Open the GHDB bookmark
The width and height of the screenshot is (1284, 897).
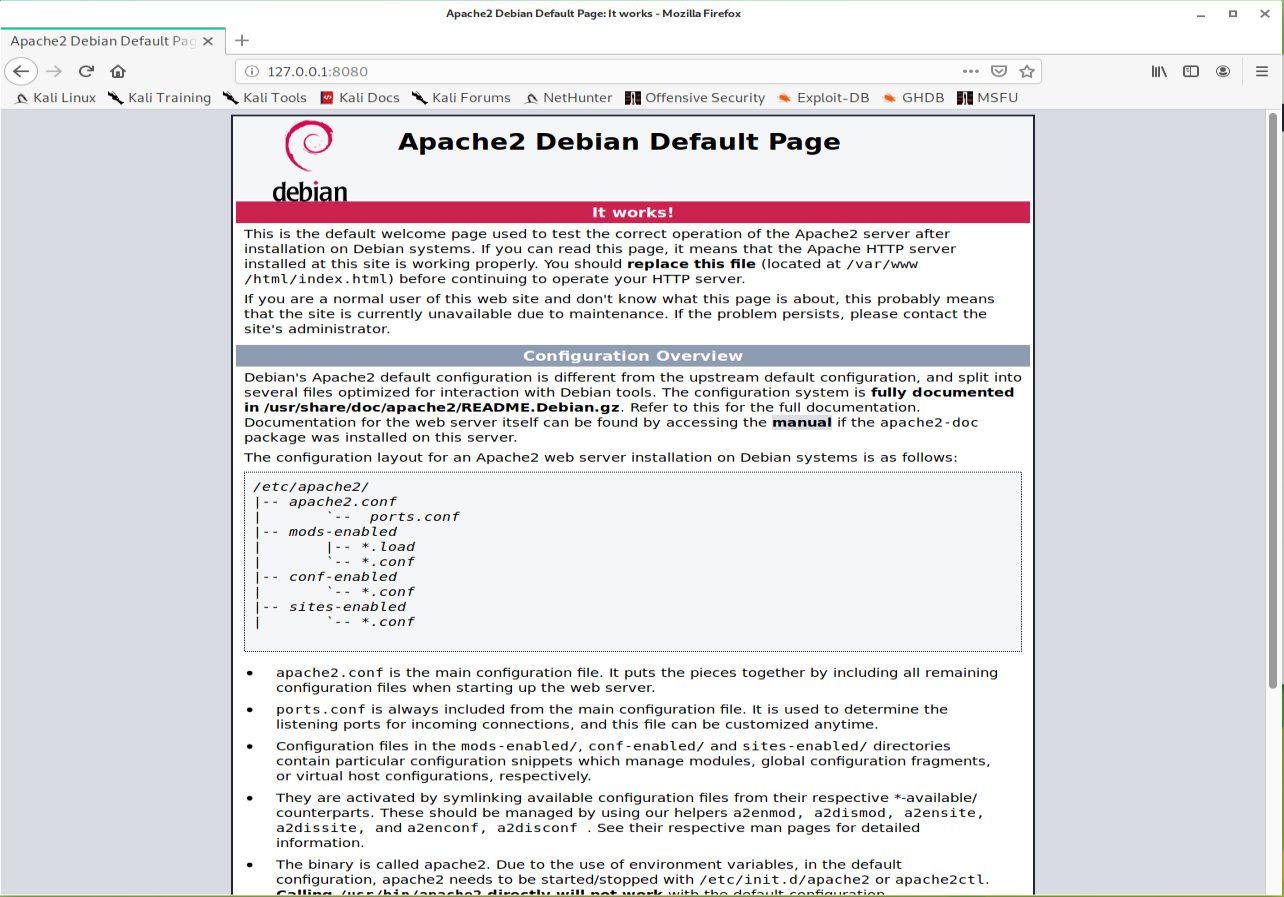pyautogui.click(x=914, y=98)
